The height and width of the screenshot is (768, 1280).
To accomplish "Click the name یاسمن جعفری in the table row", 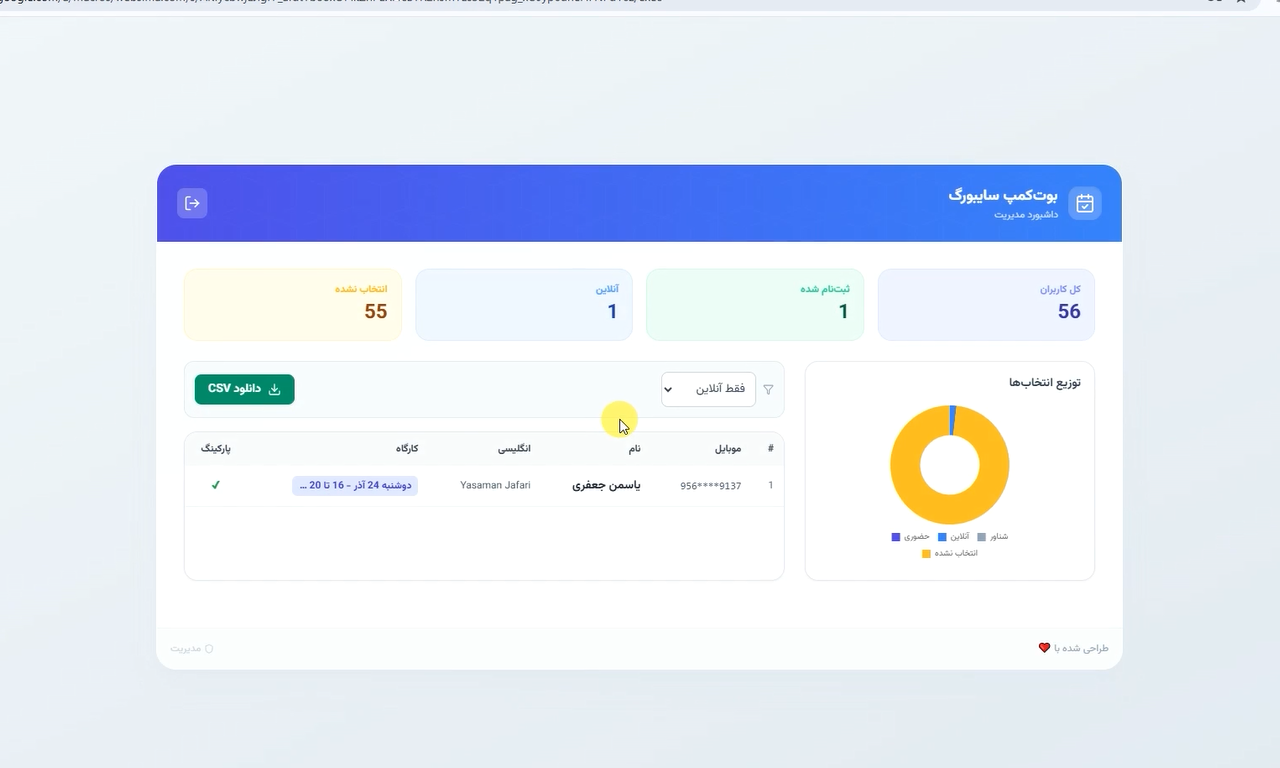I will 606,485.
